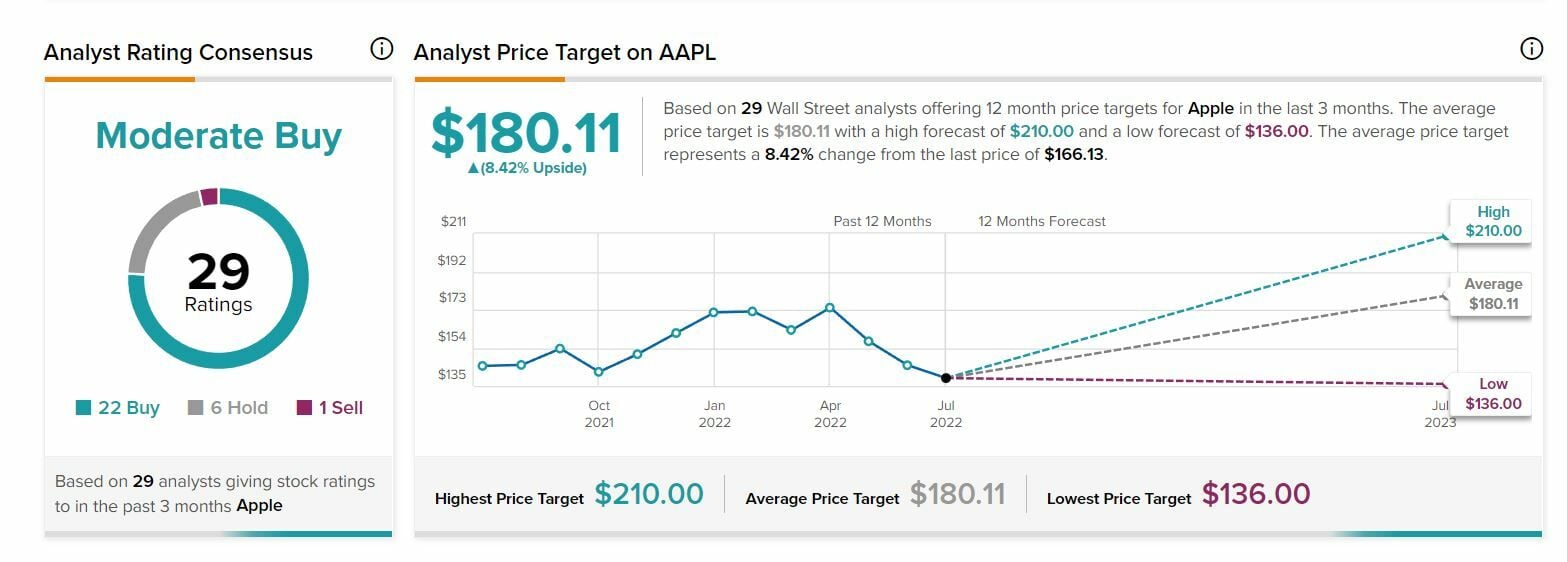This screenshot has height=562, width=1567.
Task: Click the gray Hold legend square
Action: coord(196,408)
